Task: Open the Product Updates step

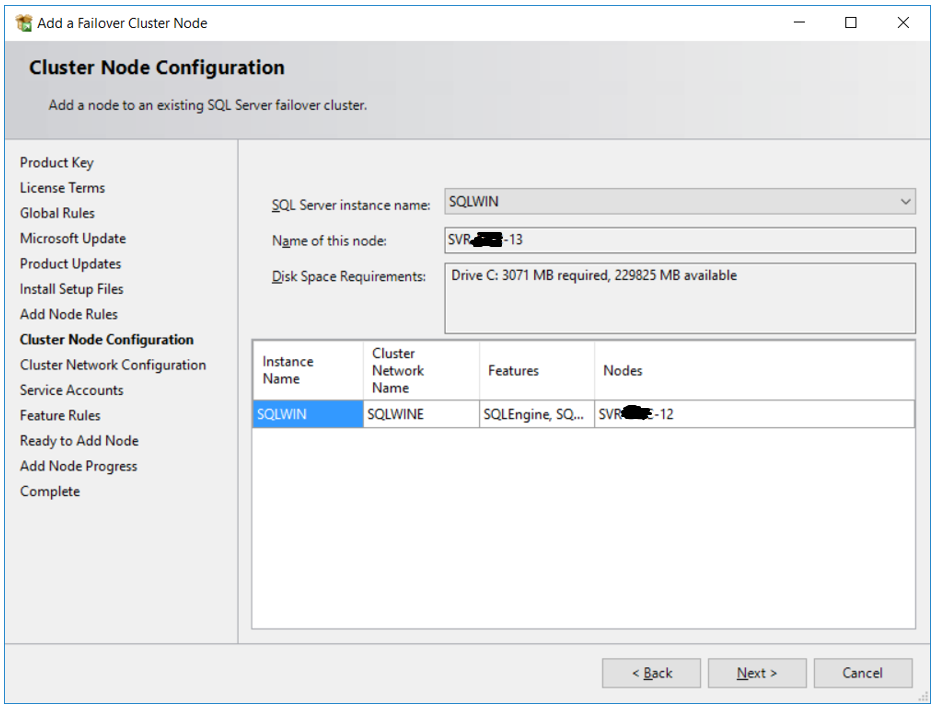Action: [70, 263]
